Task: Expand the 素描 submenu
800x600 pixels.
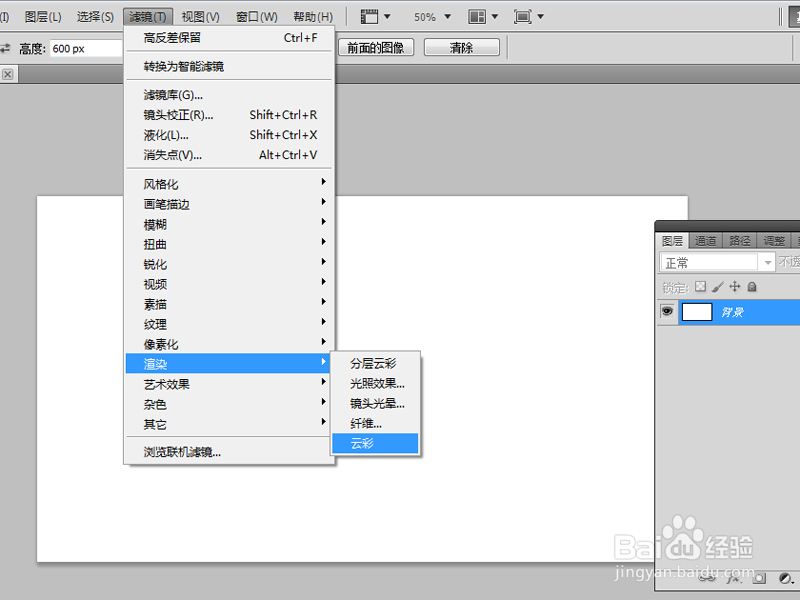Action: point(230,304)
